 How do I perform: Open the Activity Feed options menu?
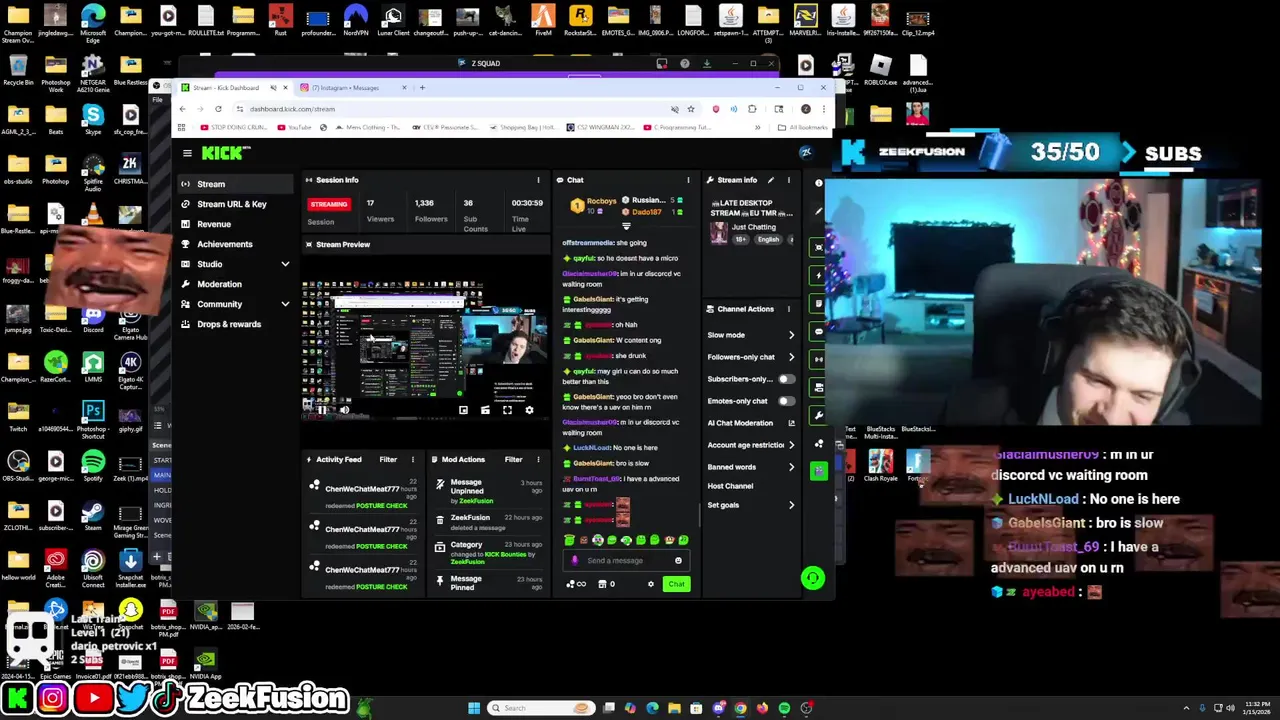(x=412, y=459)
